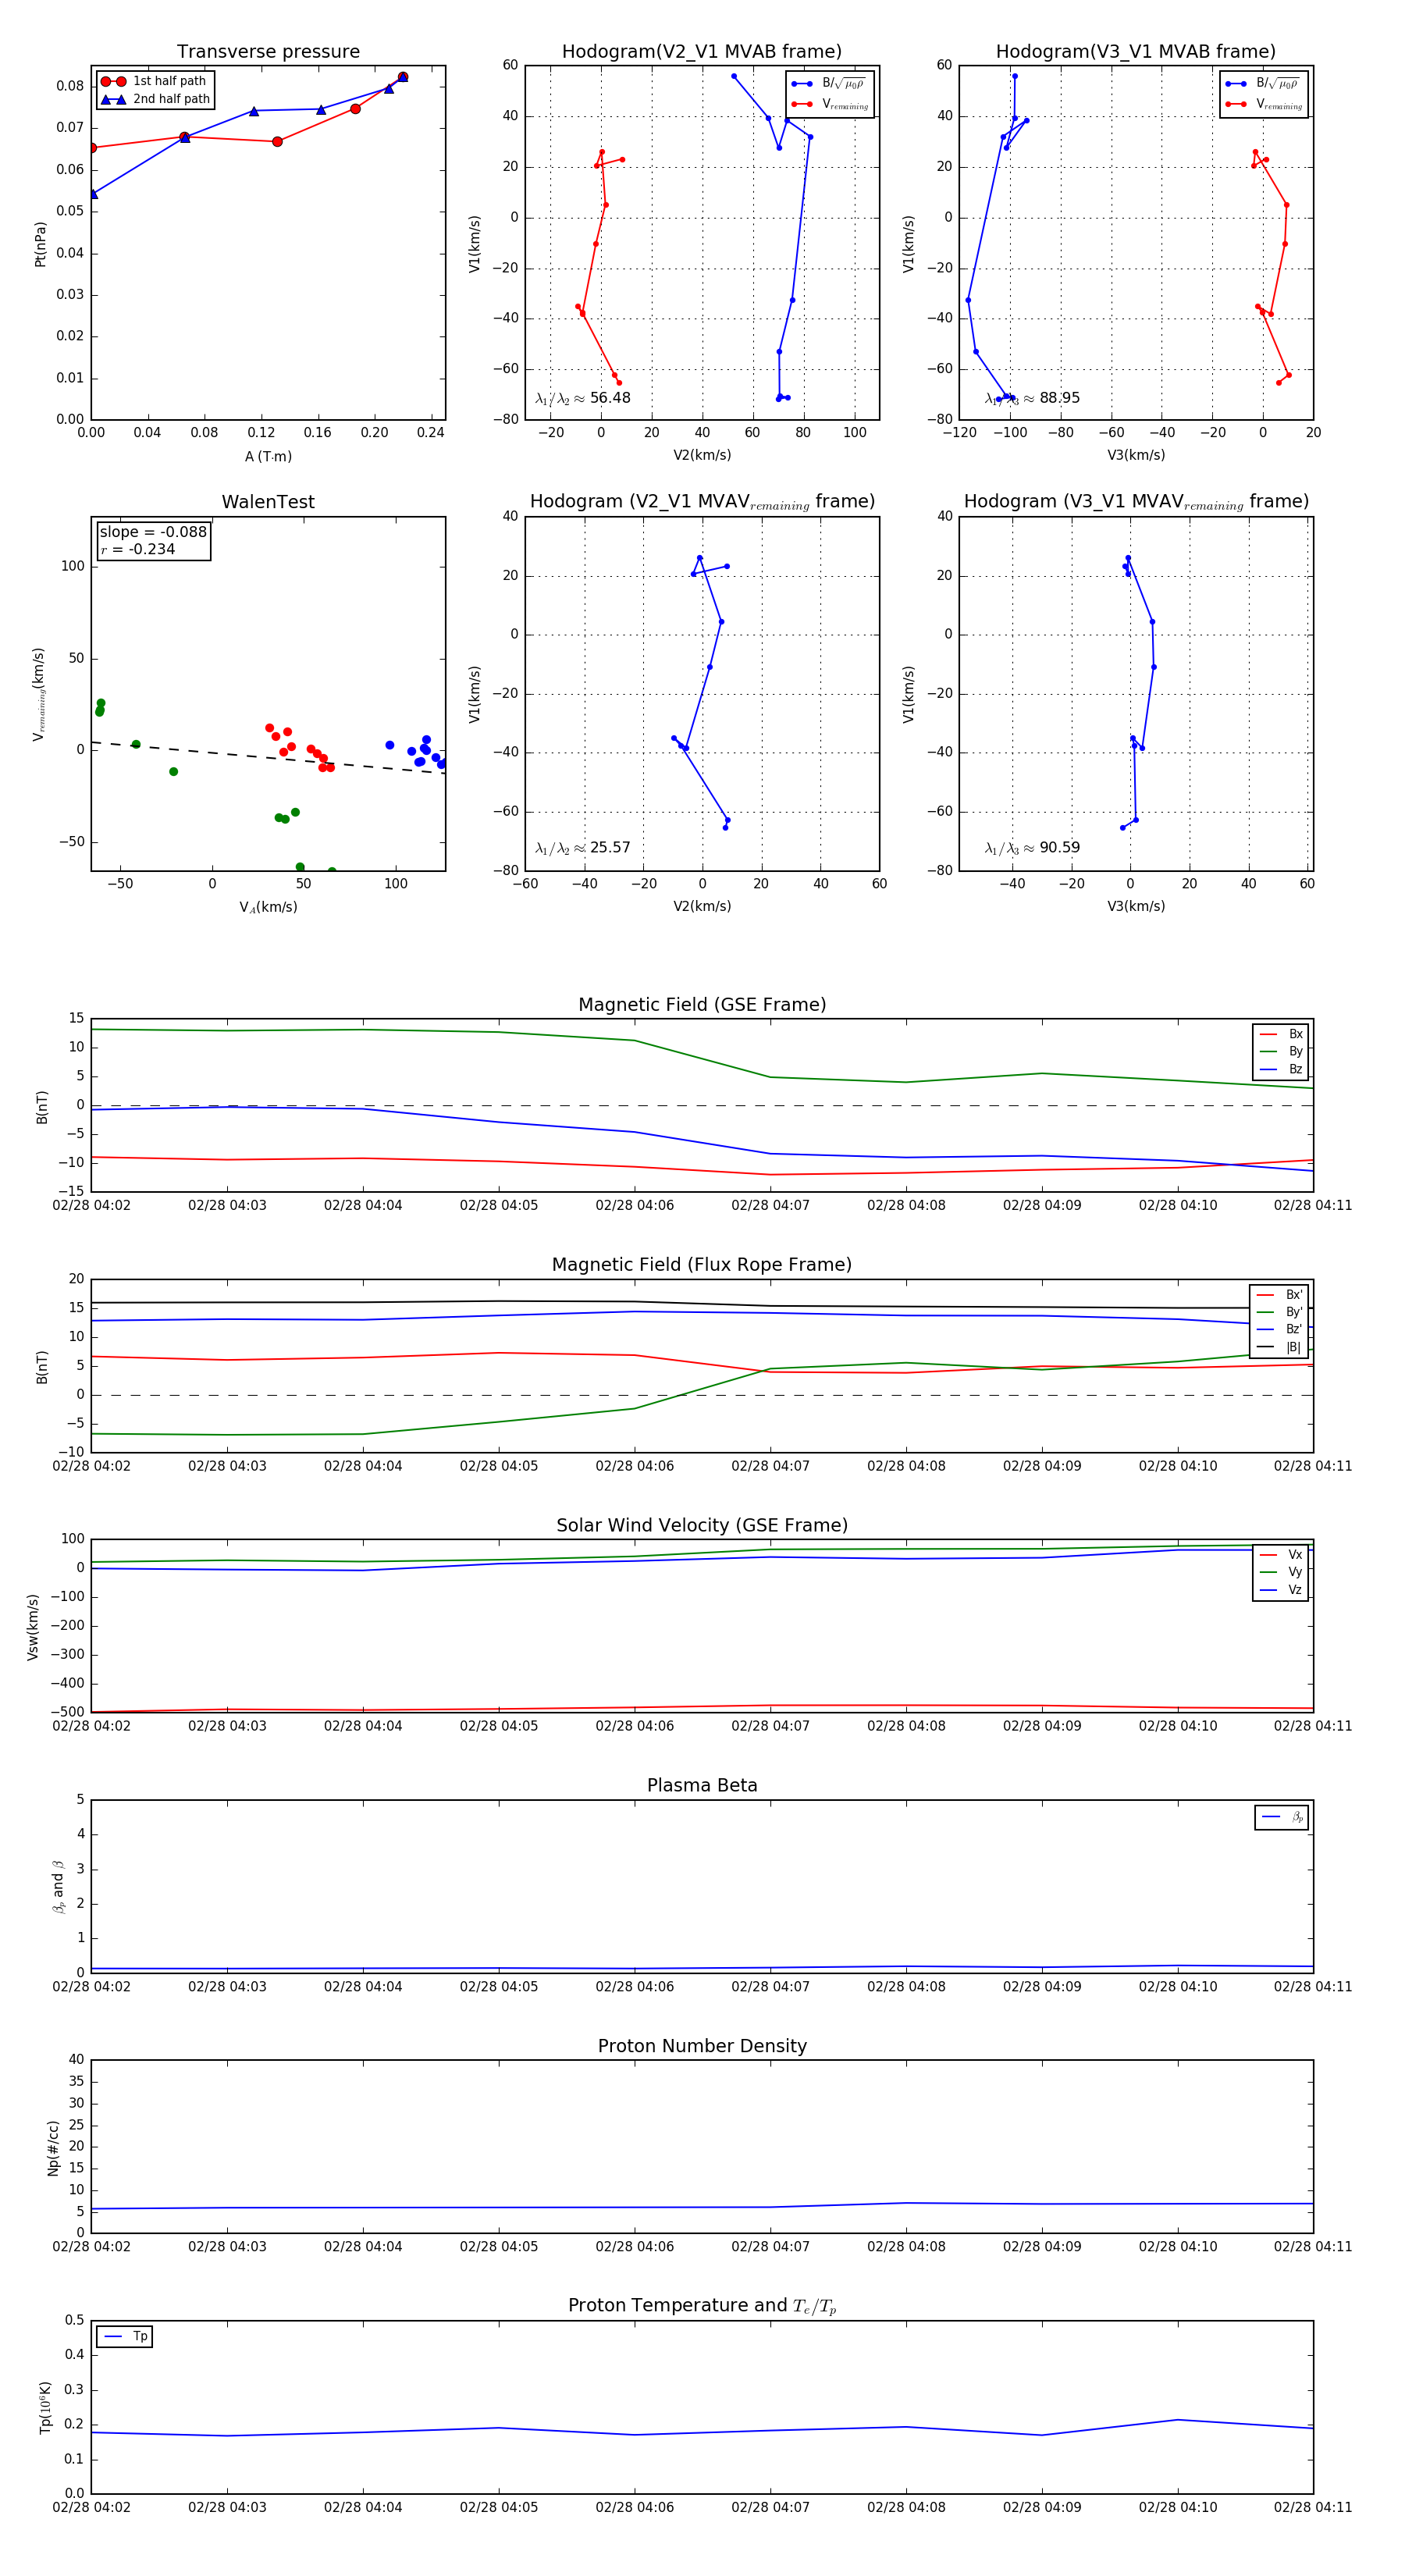Click 'slope = -0.088' annotation
Viewport: 1405px width, 2576px height.
153,532
